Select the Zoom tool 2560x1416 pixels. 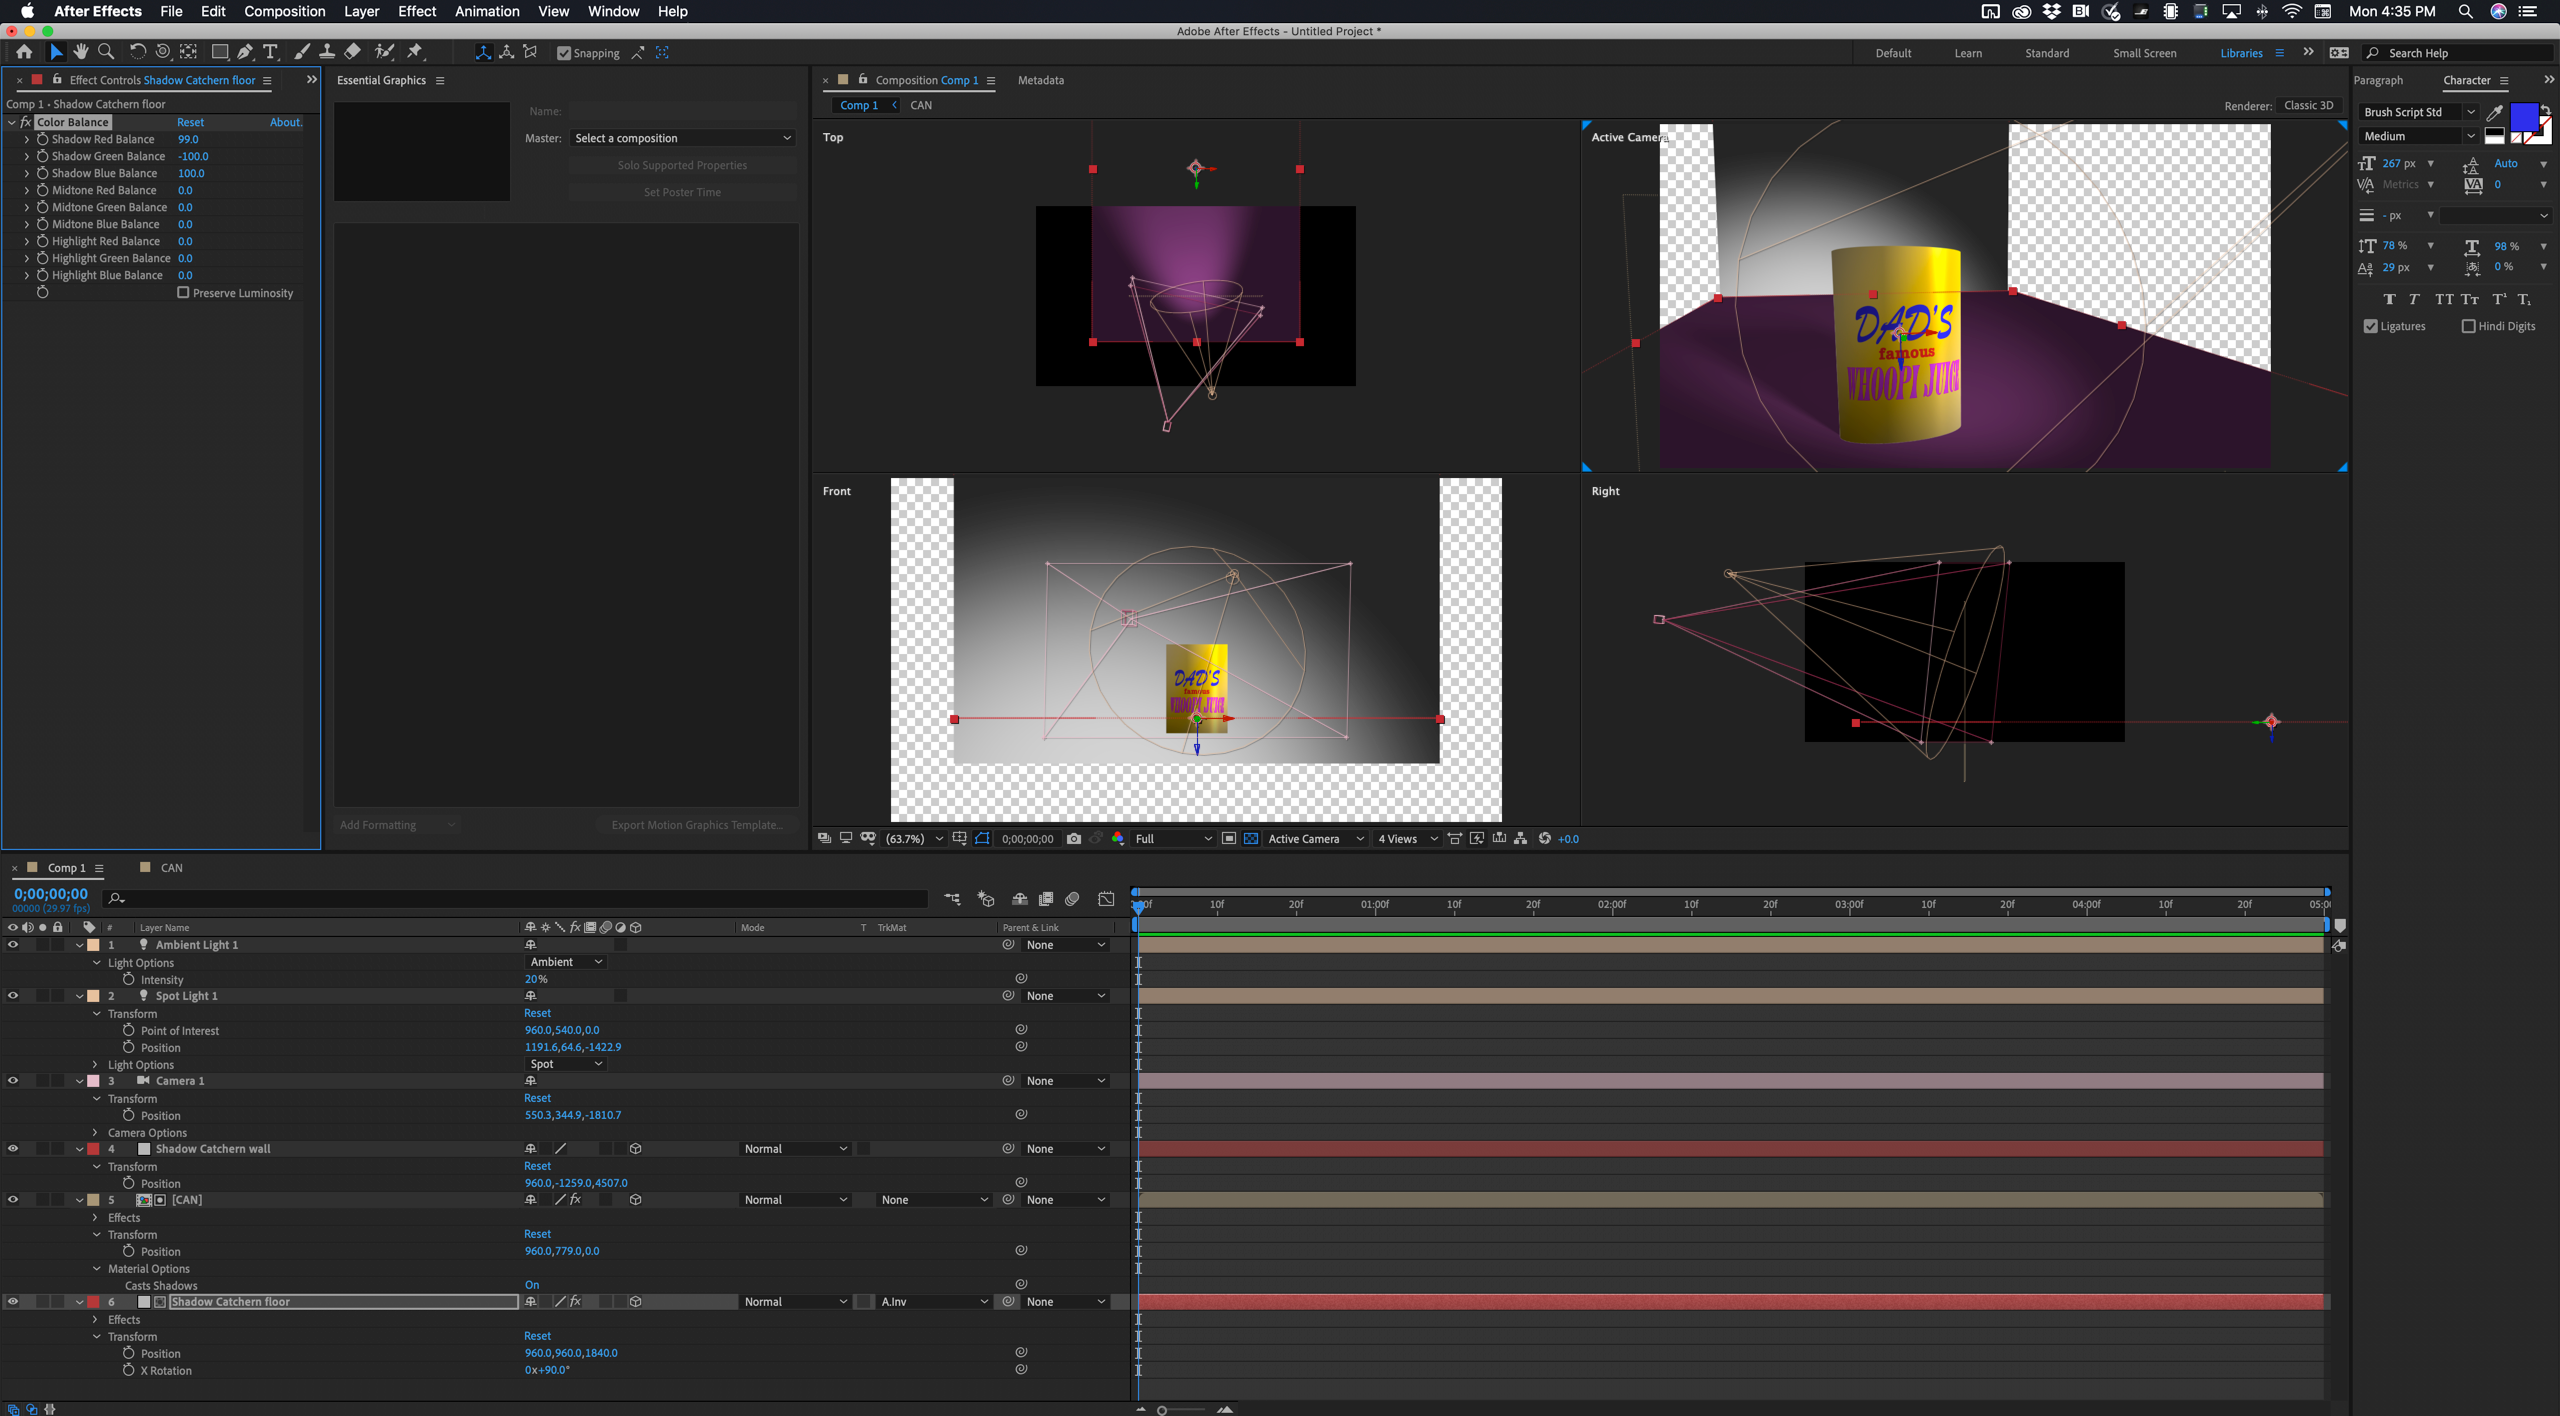coord(106,52)
